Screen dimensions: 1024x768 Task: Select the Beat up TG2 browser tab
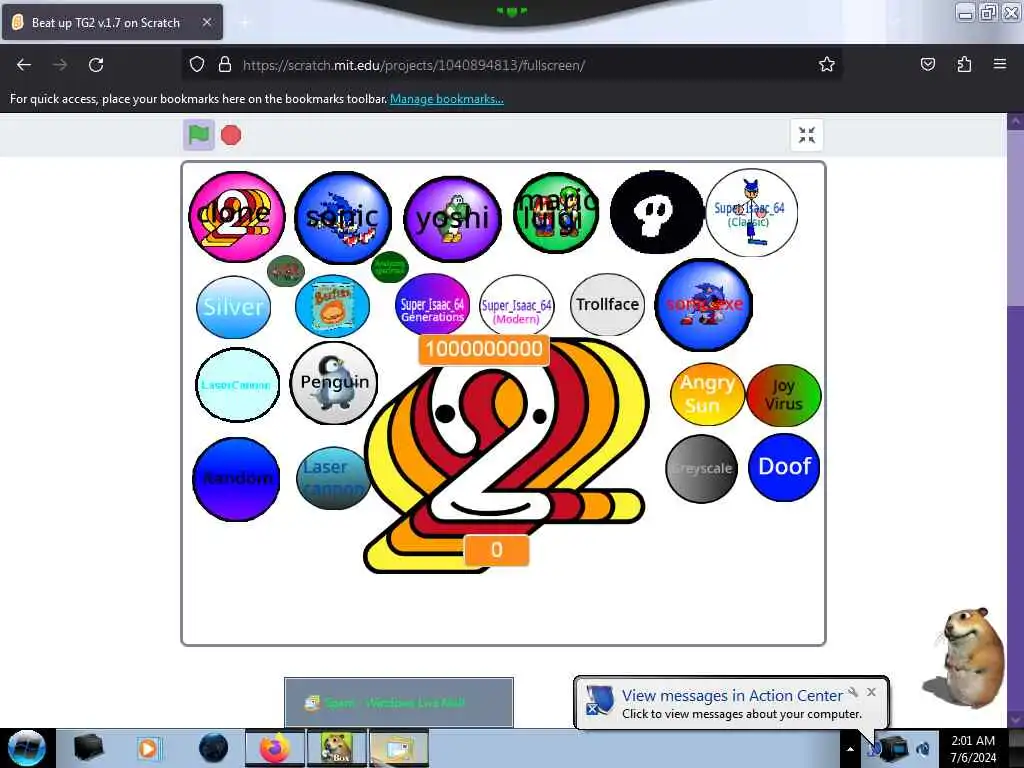coord(112,22)
